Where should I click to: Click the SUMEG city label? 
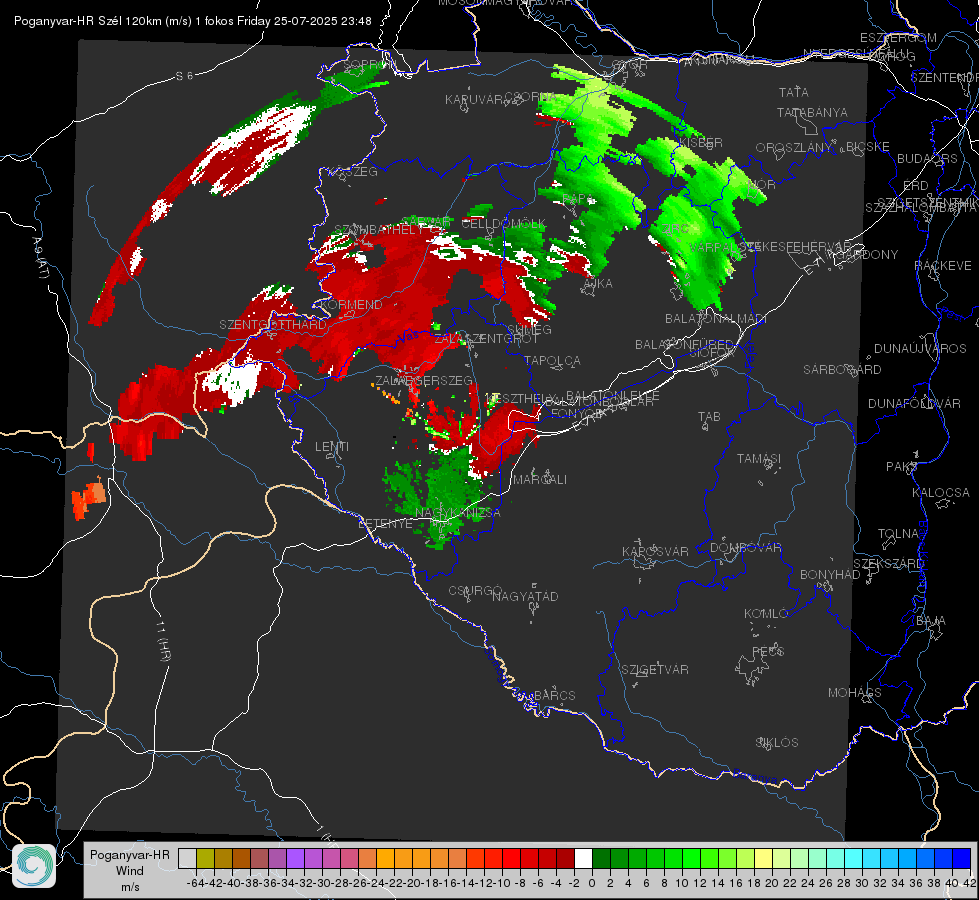coord(529,330)
